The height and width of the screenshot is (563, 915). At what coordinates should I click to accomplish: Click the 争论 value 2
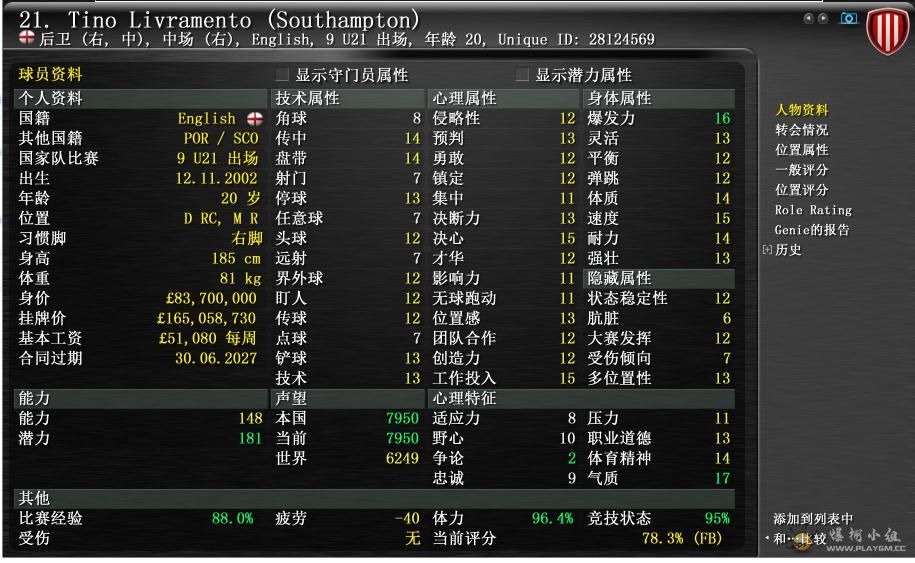point(572,458)
